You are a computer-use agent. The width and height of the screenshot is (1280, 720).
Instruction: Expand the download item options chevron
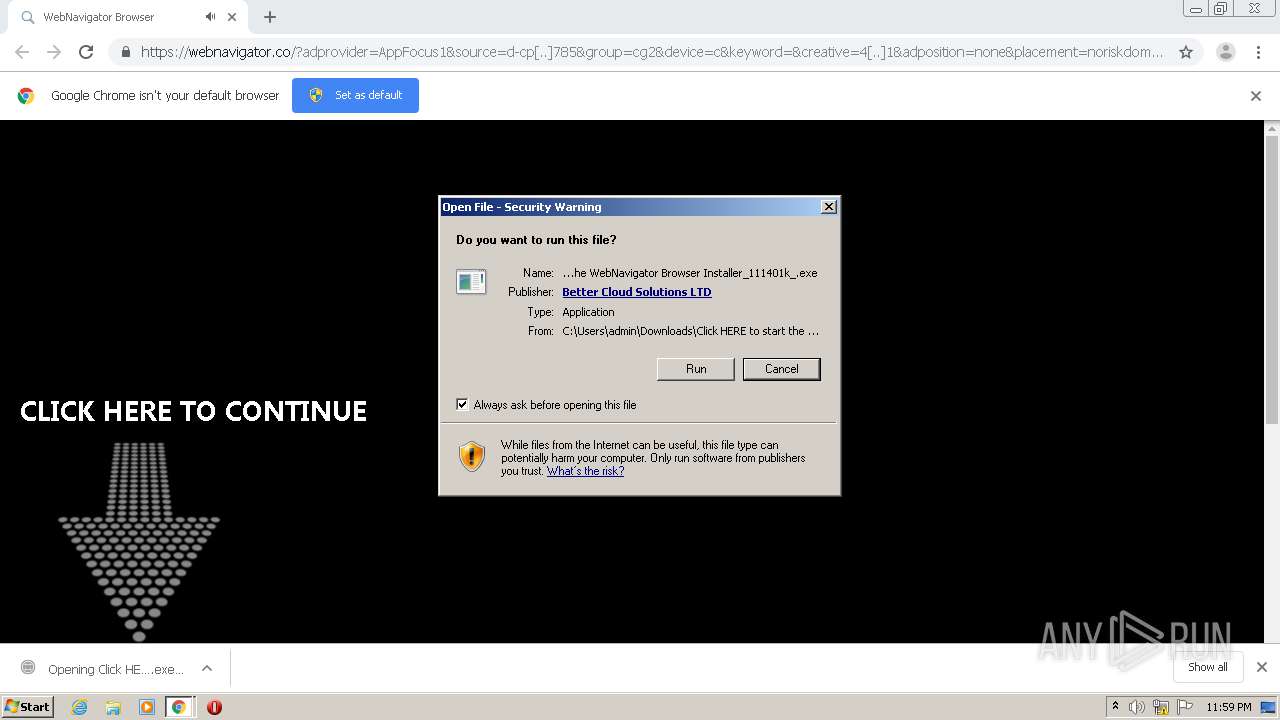[x=207, y=668]
